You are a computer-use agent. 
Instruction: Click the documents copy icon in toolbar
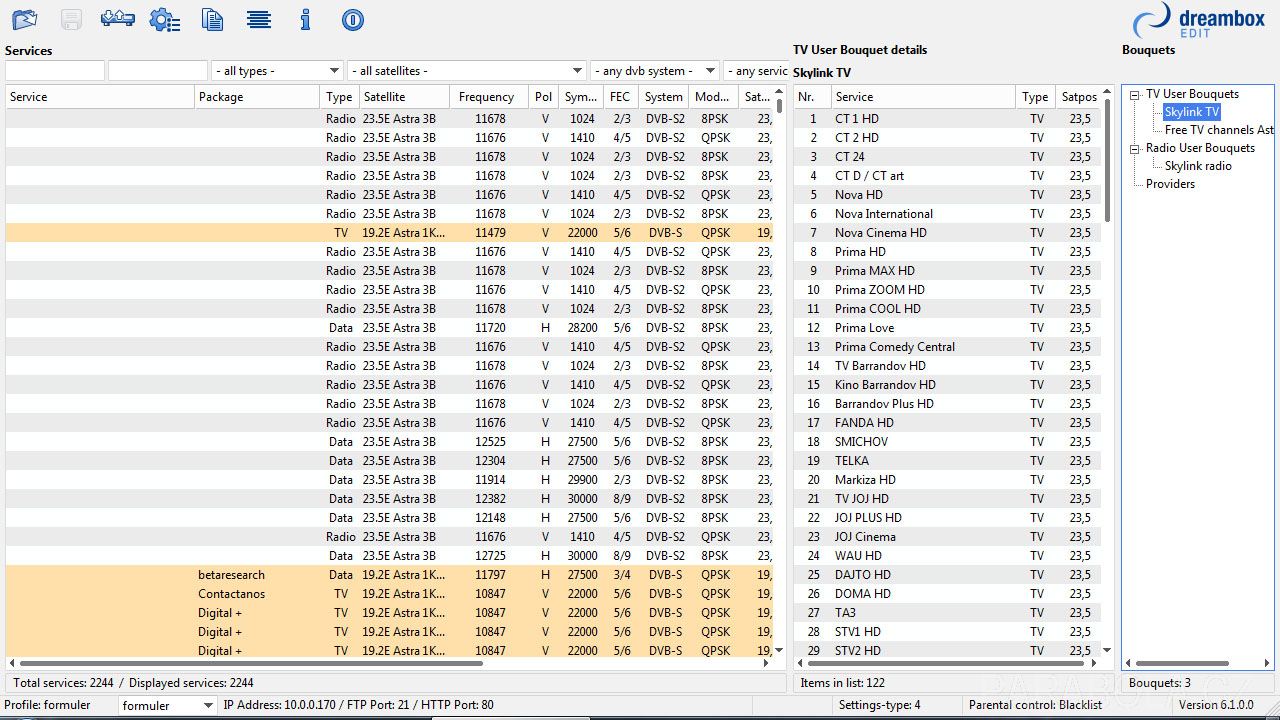[212, 19]
